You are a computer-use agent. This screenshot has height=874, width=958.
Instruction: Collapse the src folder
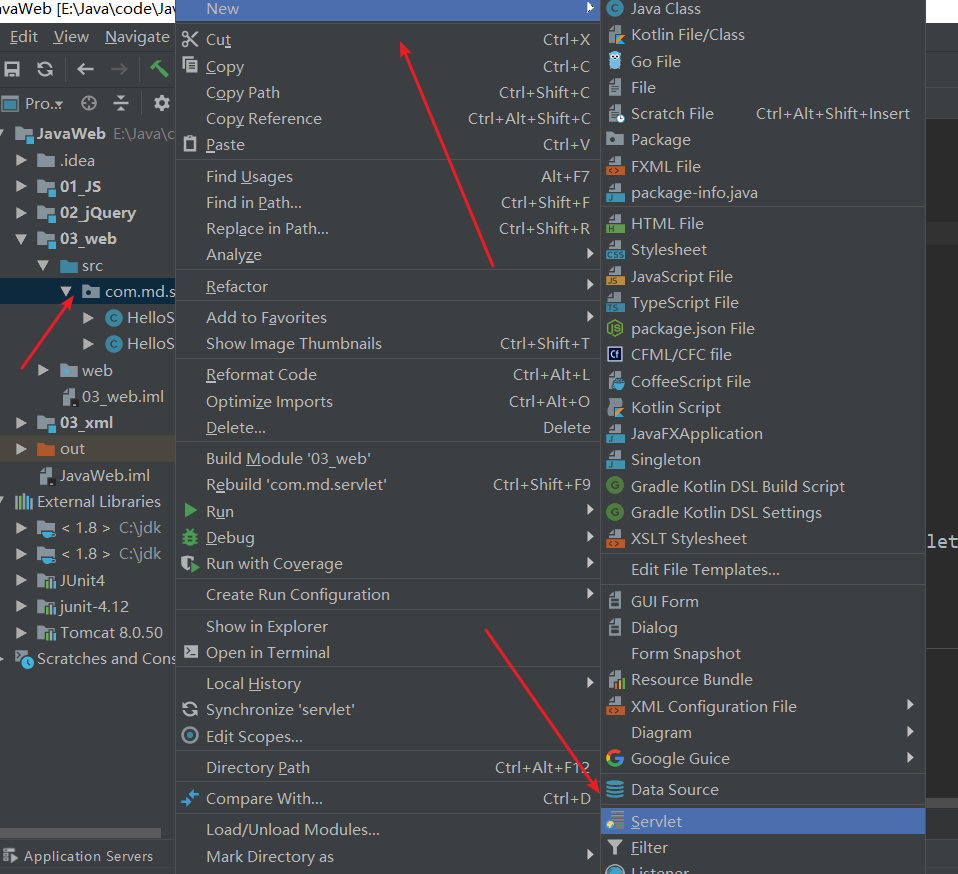(43, 265)
